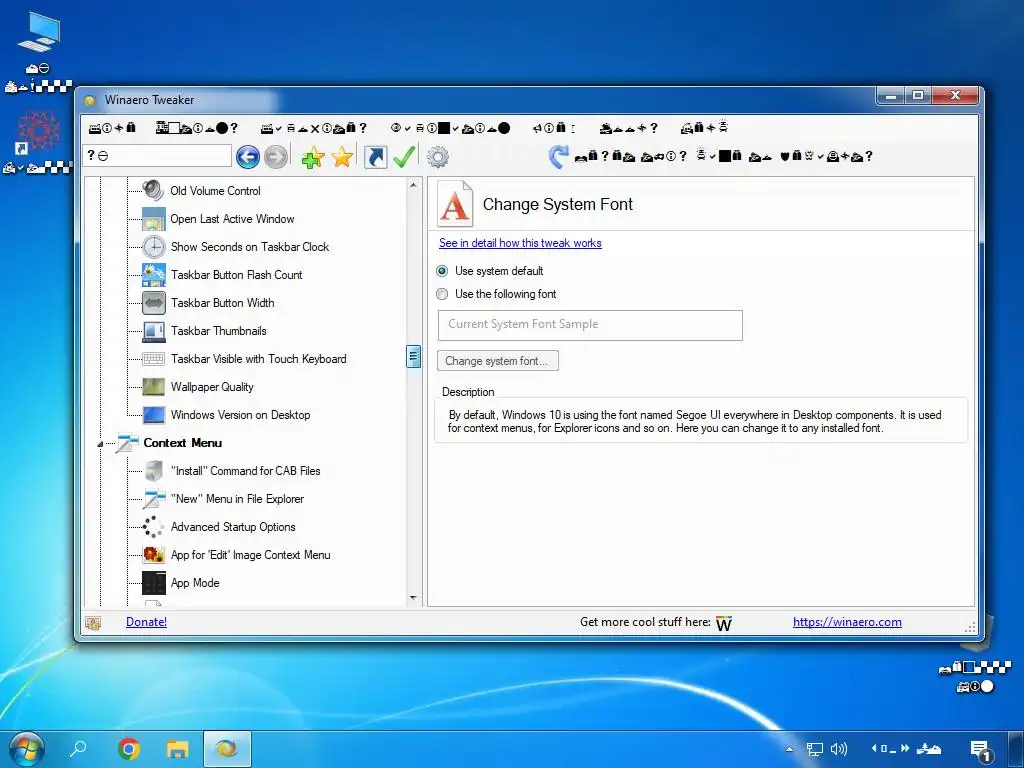Click the Install Command for CAB Files icon
The width and height of the screenshot is (1024, 768).
tap(153, 471)
